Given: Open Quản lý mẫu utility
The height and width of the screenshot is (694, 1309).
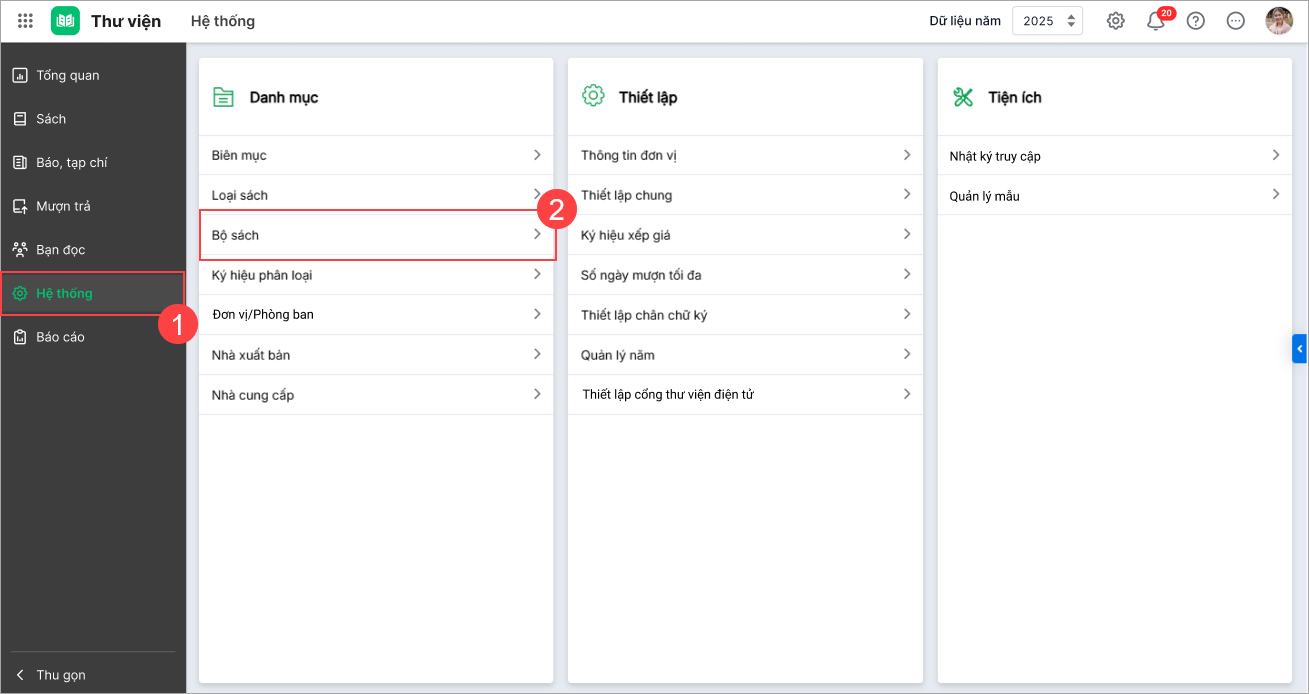Looking at the screenshot, I should (x=1114, y=196).
